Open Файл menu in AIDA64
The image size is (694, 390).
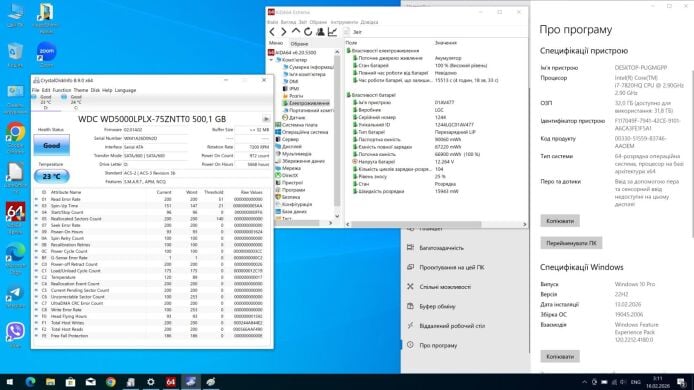(x=273, y=22)
